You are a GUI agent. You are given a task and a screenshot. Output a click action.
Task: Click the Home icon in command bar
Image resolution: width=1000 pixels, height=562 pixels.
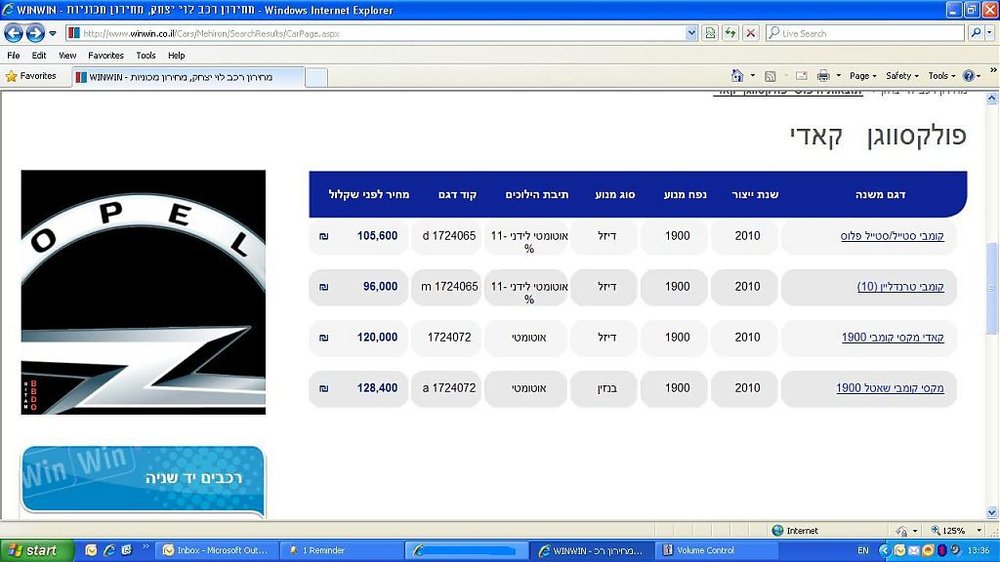[737, 76]
